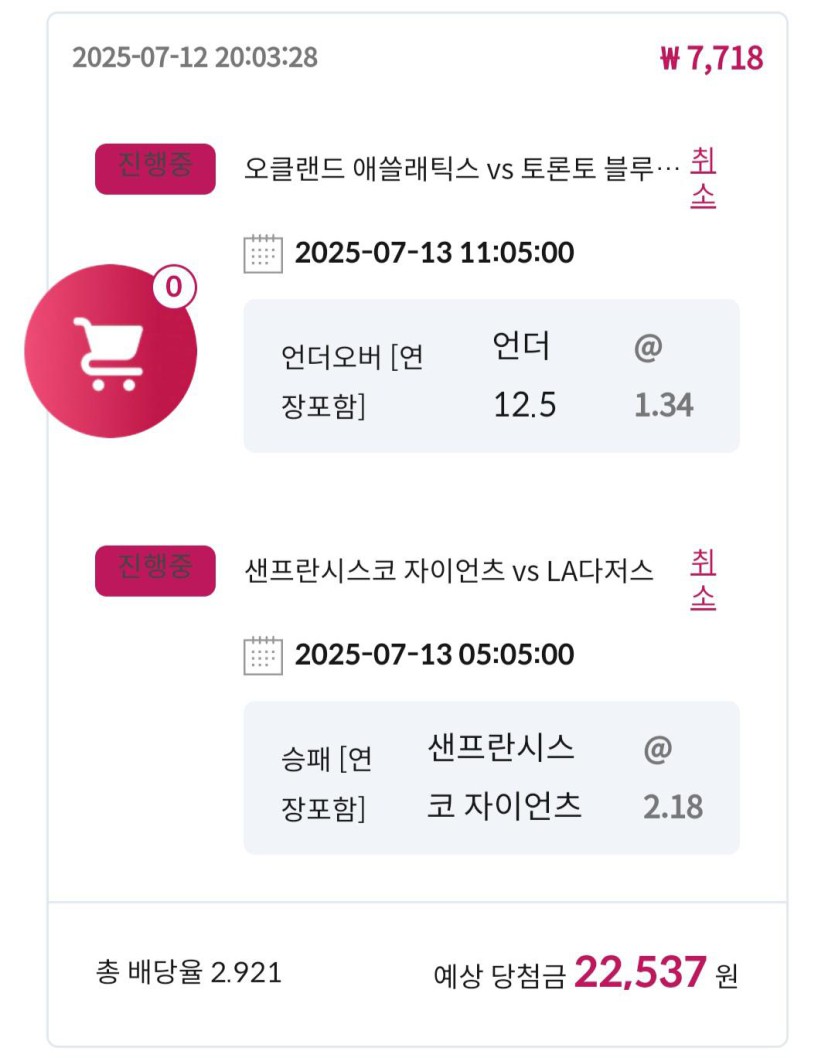Cancel the San Francisco Giants vs LA Dodgers bet
835x1058 pixels.
pyautogui.click(x=703, y=580)
